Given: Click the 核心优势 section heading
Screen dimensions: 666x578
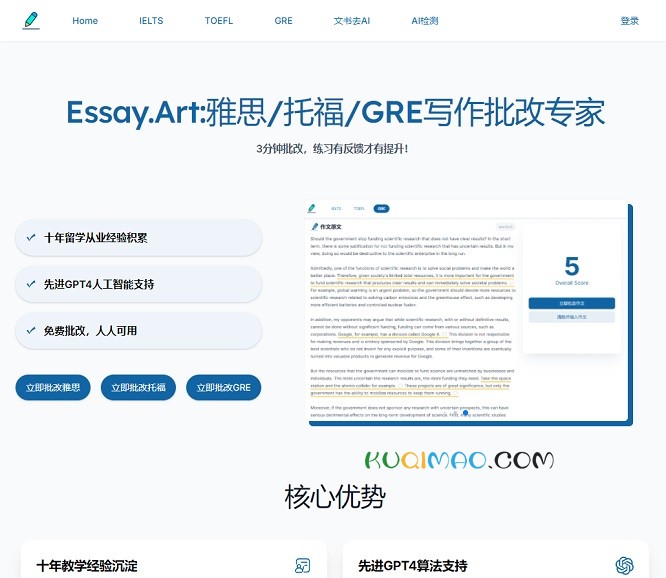Looking at the screenshot, I should 335,496.
